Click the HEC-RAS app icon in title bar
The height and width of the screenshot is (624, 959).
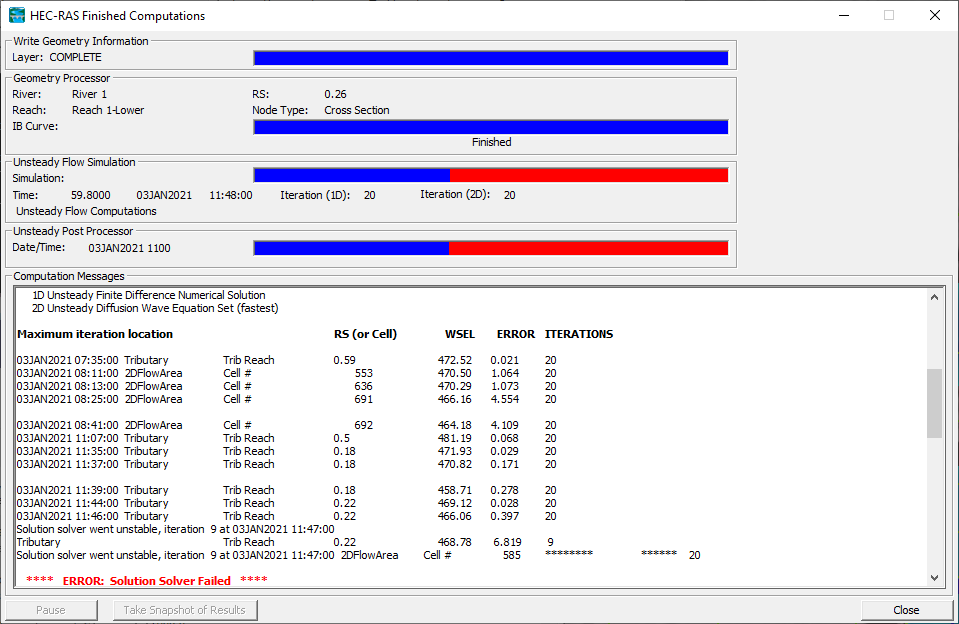coord(17,15)
